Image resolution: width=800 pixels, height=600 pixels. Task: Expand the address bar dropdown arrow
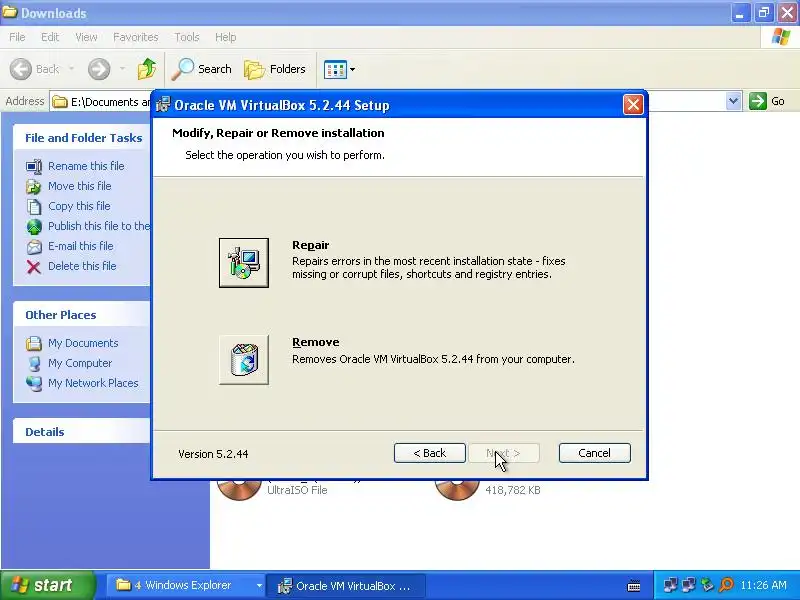[733, 101]
